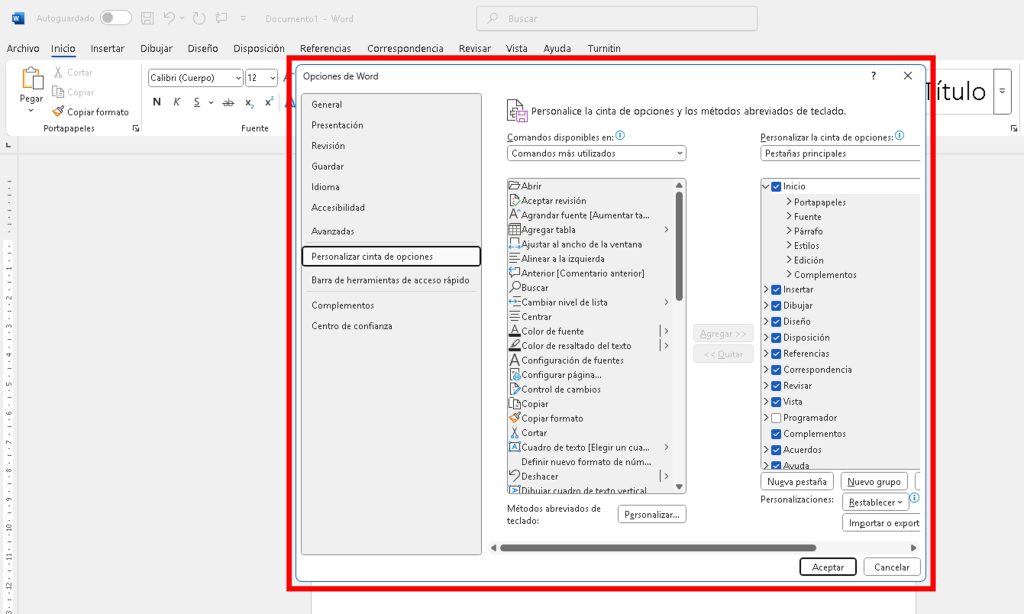Toggle the Autoguardado switch
Image resolution: width=1024 pixels, height=614 pixels.
pyautogui.click(x=115, y=18)
